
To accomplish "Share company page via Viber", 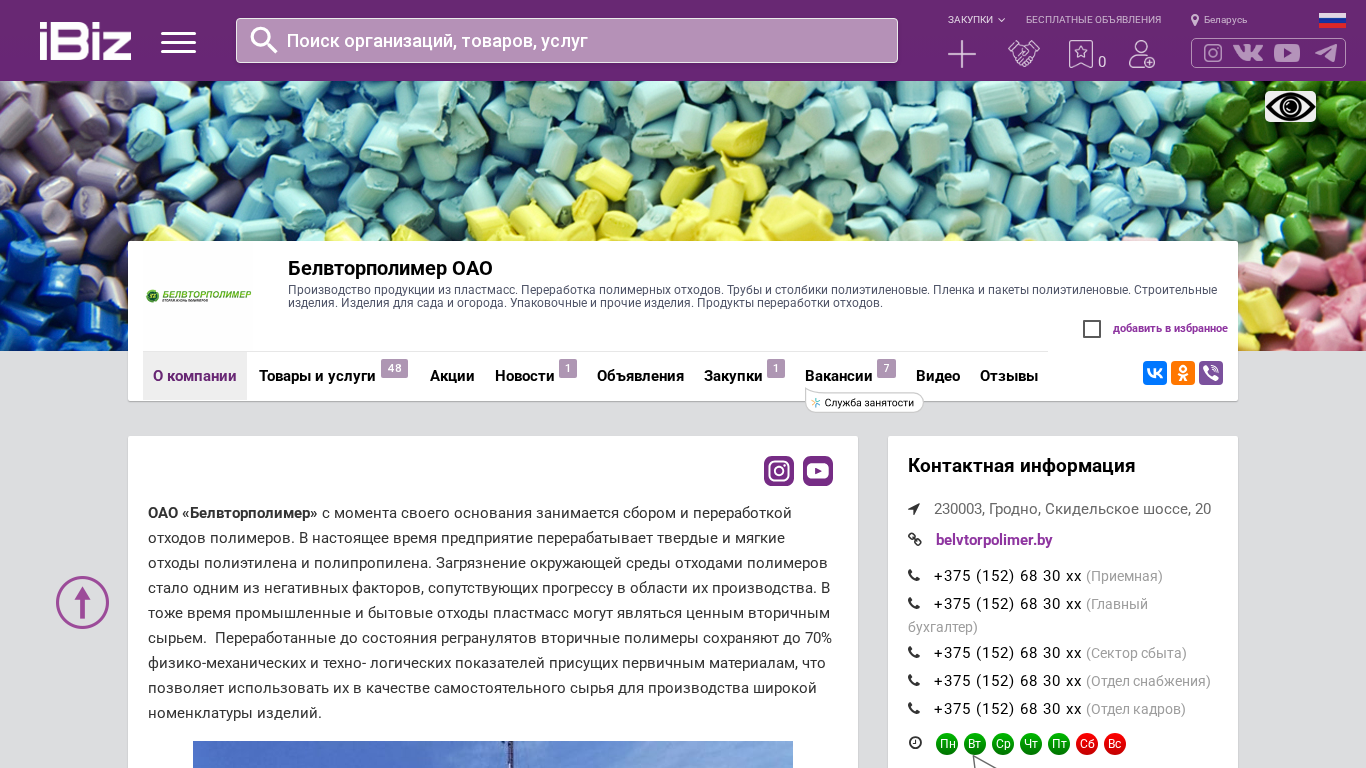I will point(1211,373).
